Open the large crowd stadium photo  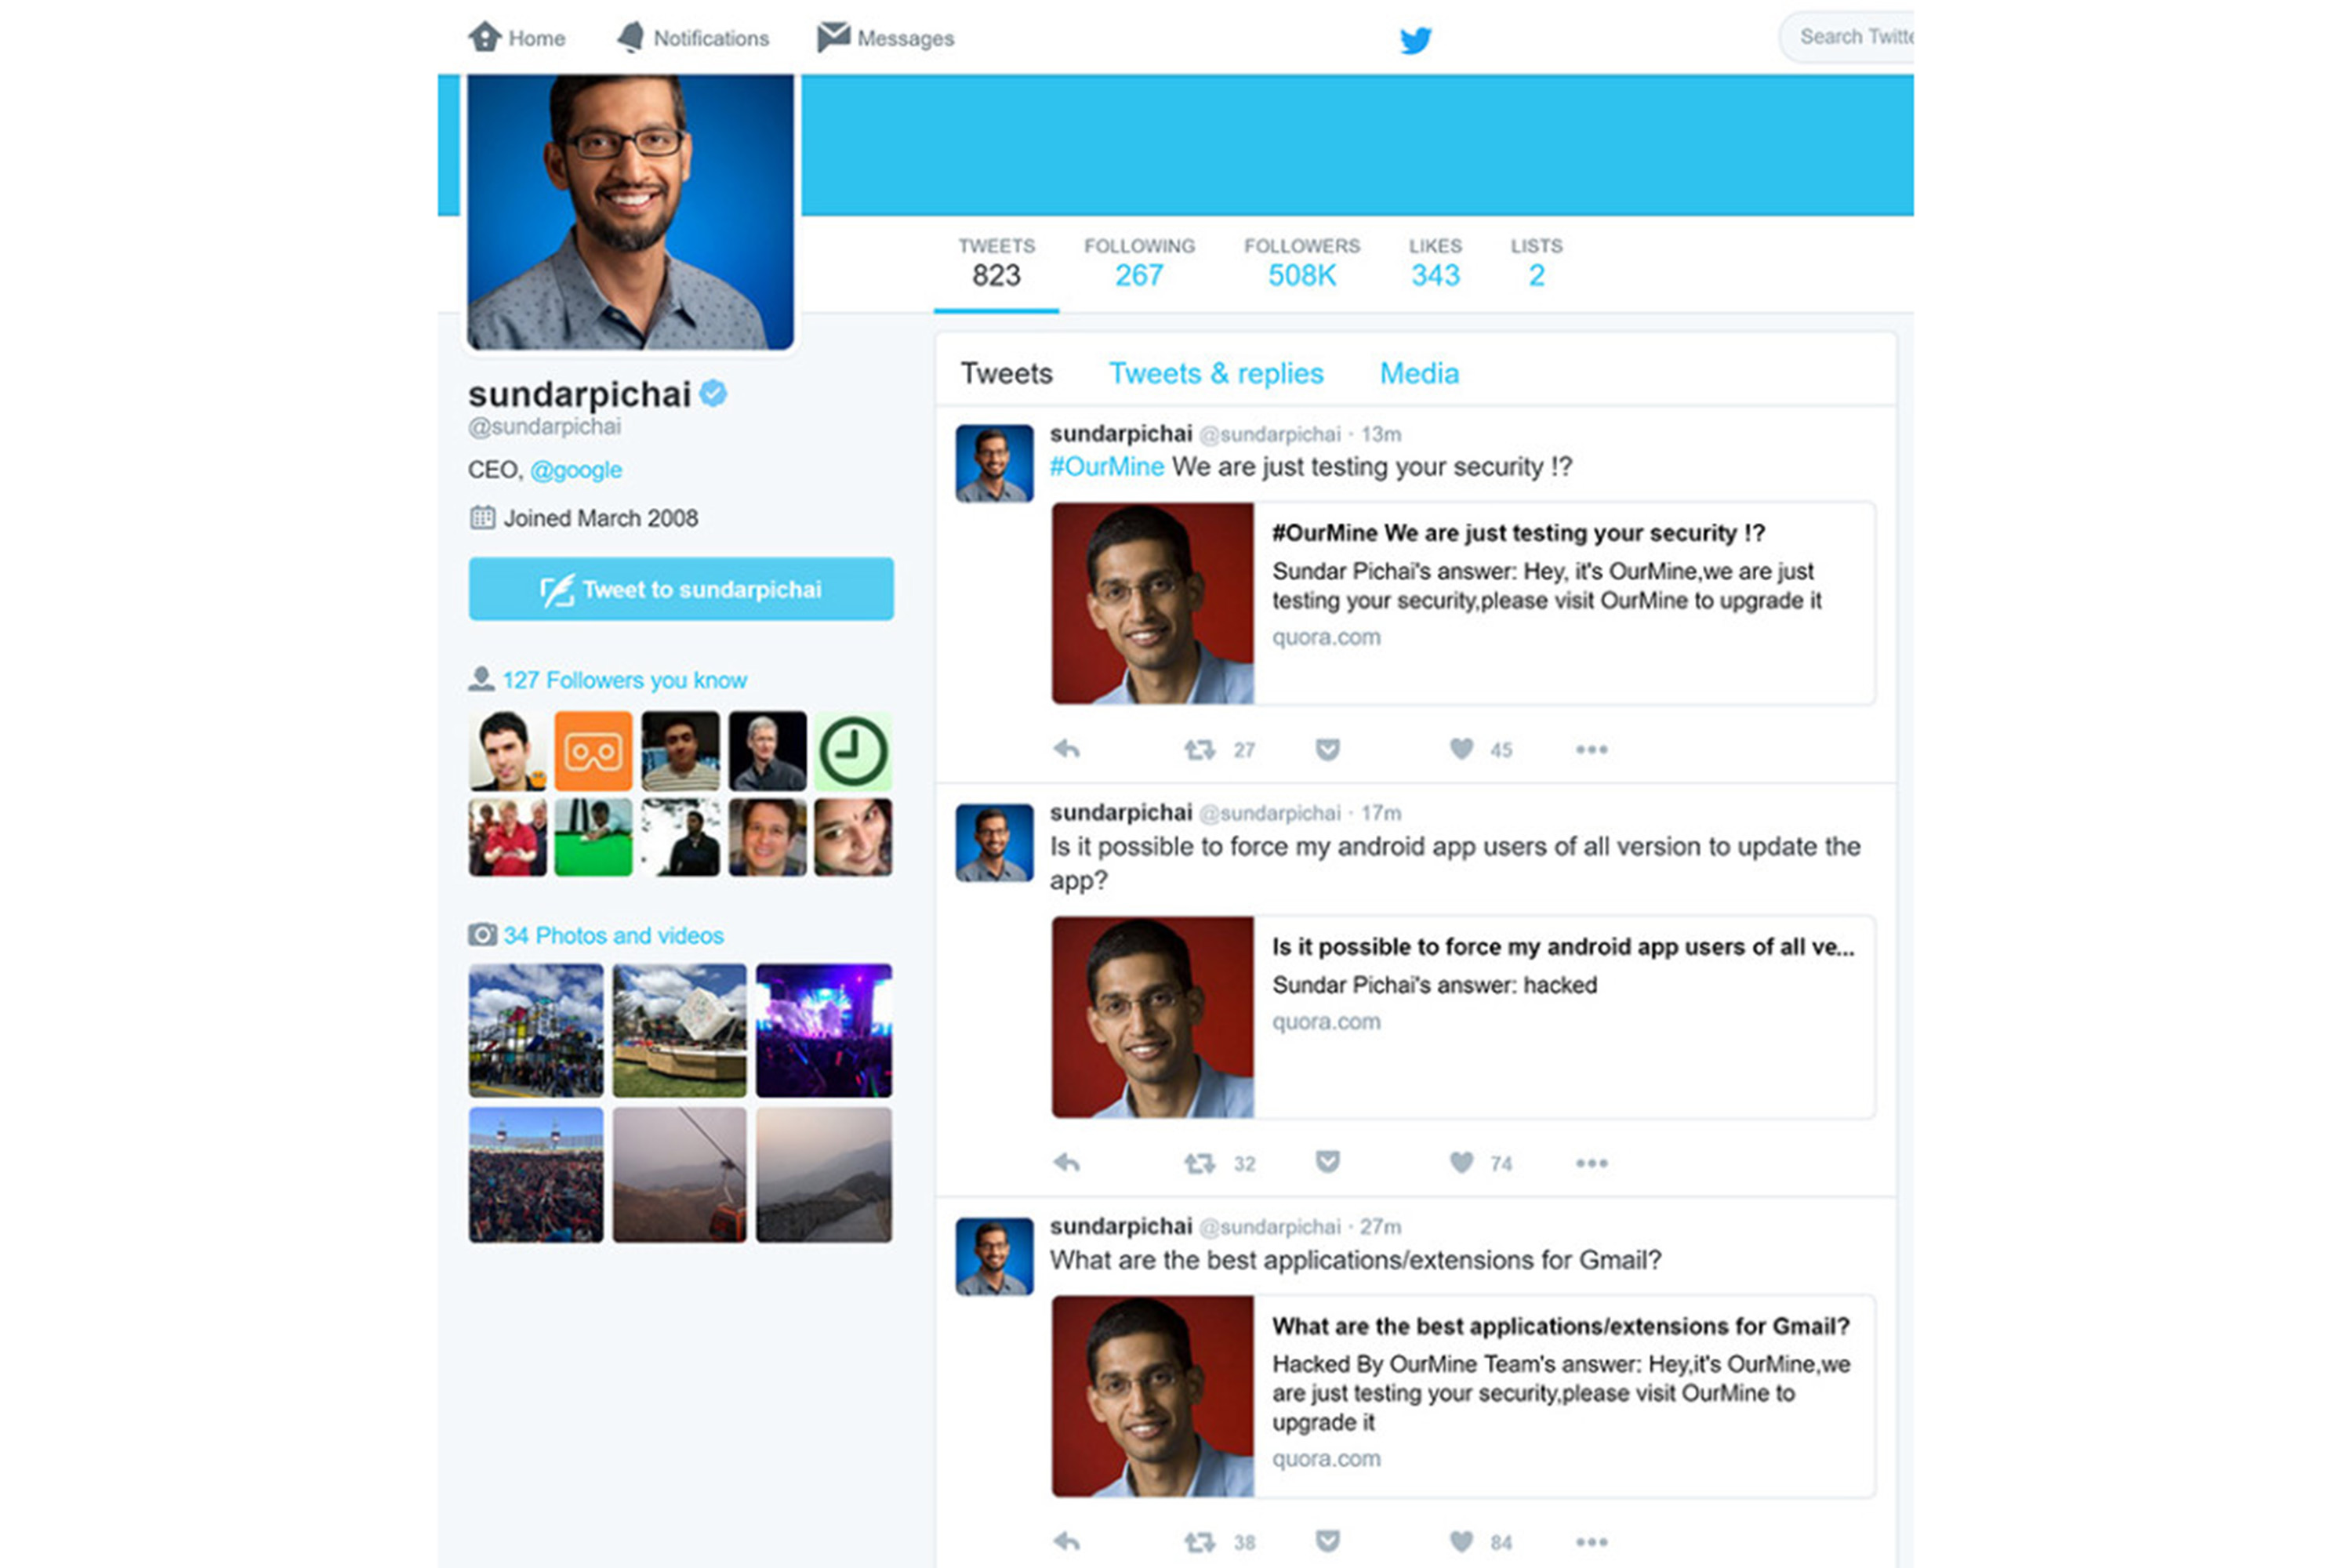pyautogui.click(x=536, y=1175)
